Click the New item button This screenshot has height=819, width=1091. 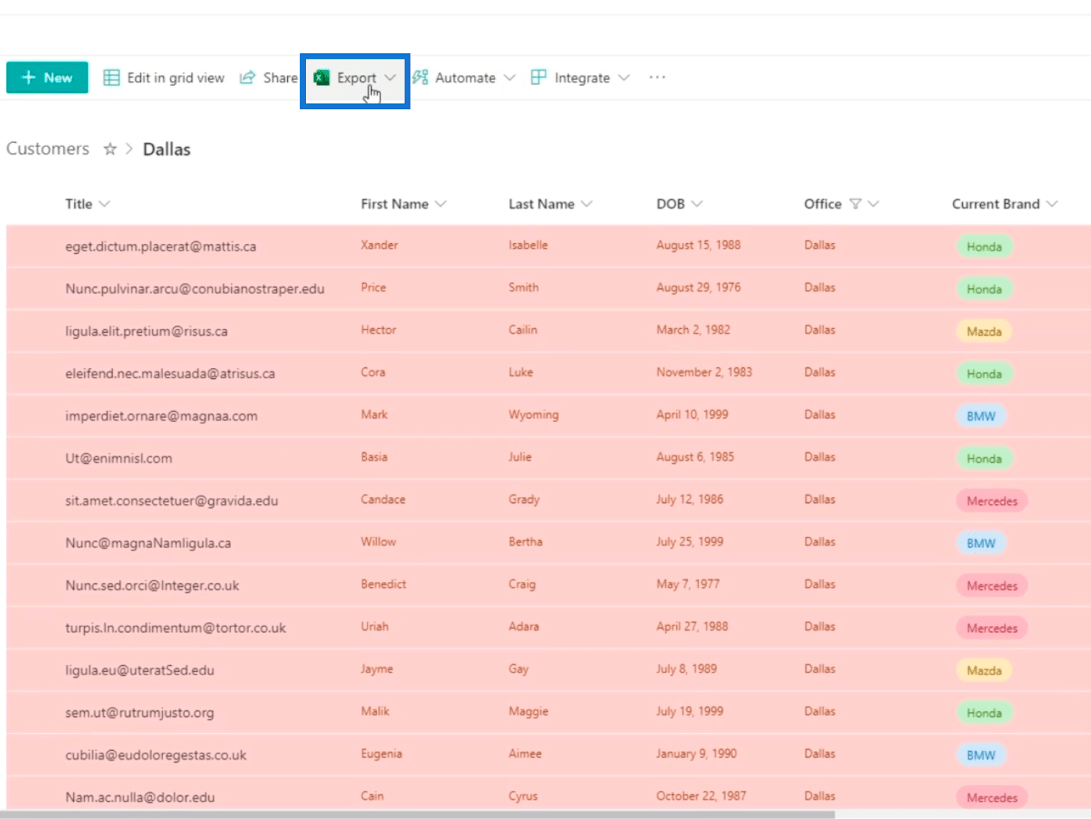point(47,77)
